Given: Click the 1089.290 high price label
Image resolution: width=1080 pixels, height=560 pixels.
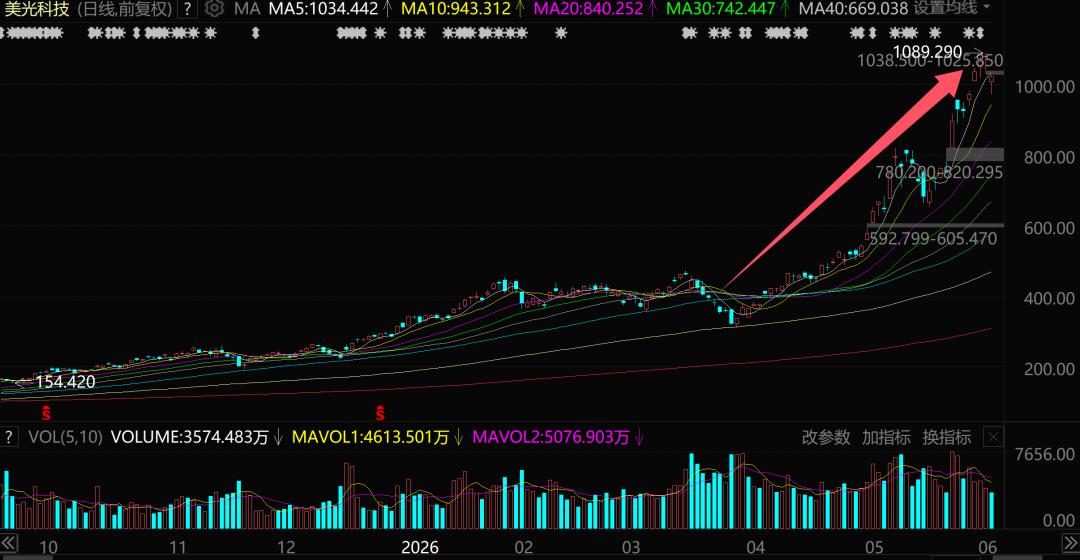Looking at the screenshot, I should pyautogui.click(x=927, y=52).
